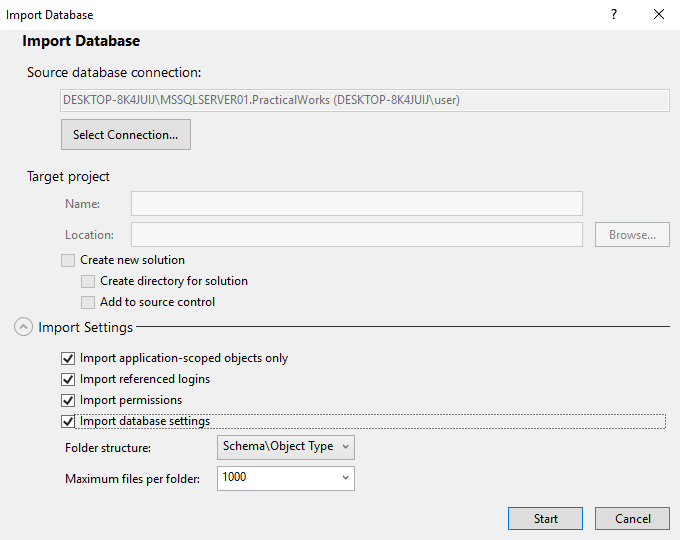The width and height of the screenshot is (680, 540).
Task: Check the Add to source control box
Action: coord(88,302)
